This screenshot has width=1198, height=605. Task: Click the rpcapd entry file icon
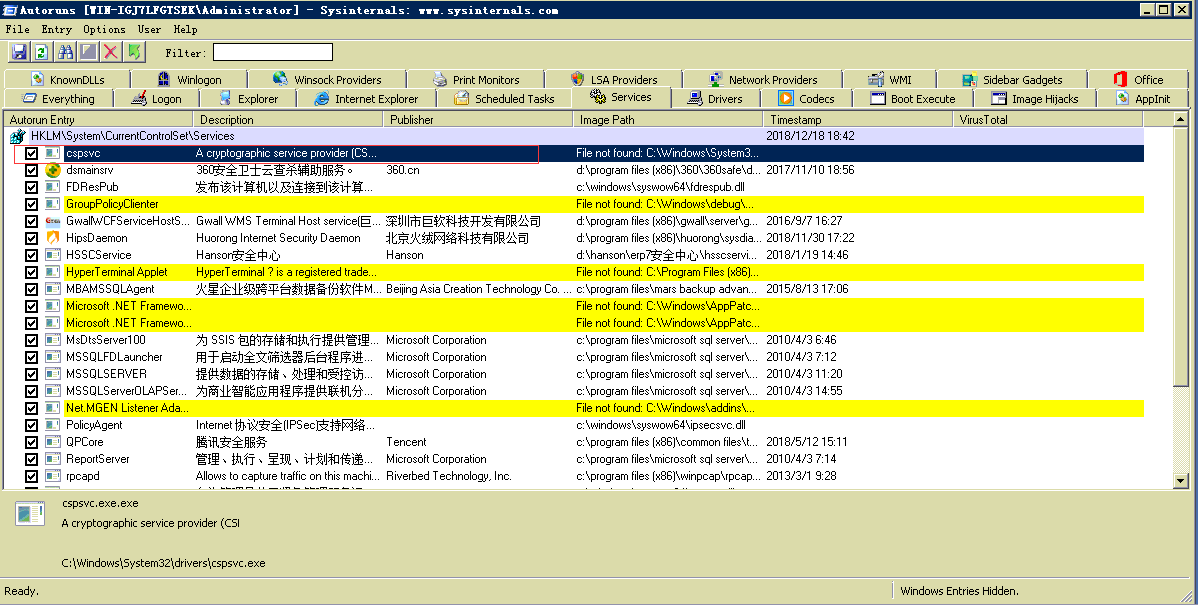[x=53, y=476]
